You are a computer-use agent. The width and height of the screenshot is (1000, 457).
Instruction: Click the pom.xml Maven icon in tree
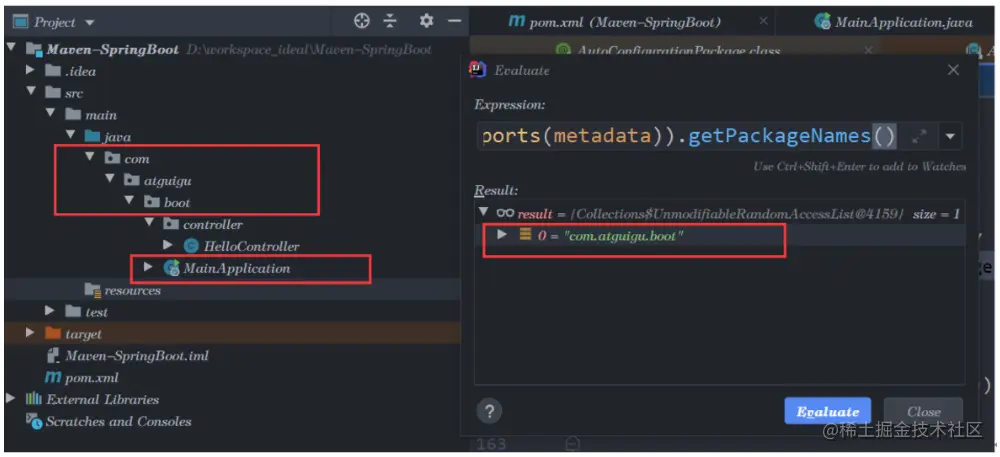click(53, 378)
